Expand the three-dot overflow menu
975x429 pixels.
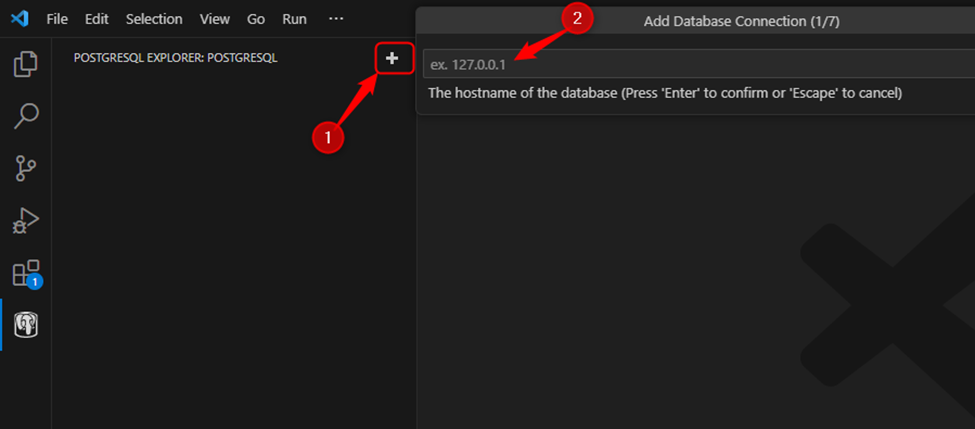[x=336, y=19]
